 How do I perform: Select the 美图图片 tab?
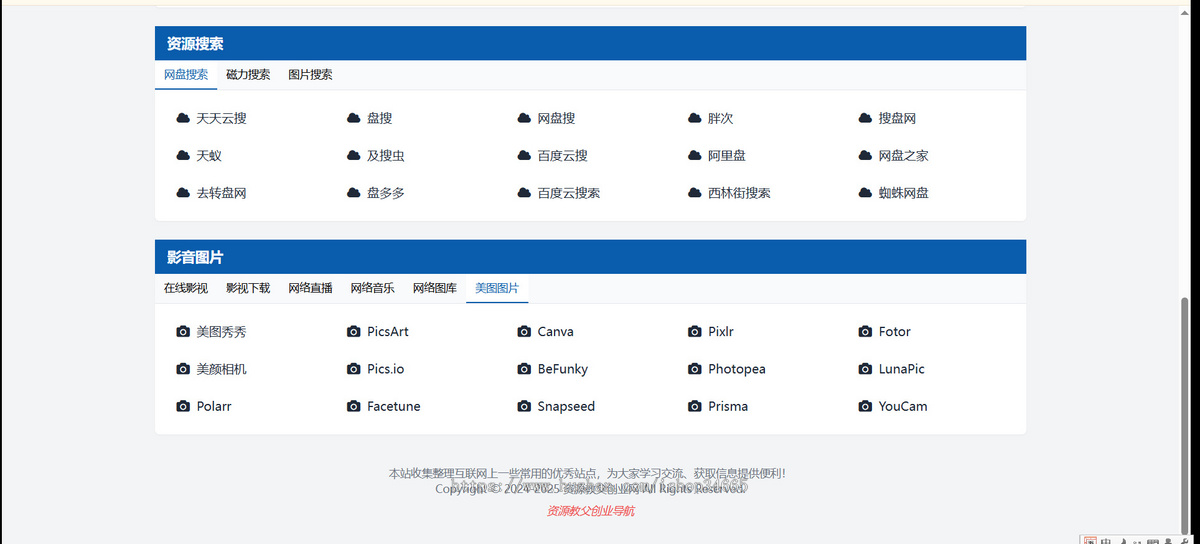(x=497, y=288)
